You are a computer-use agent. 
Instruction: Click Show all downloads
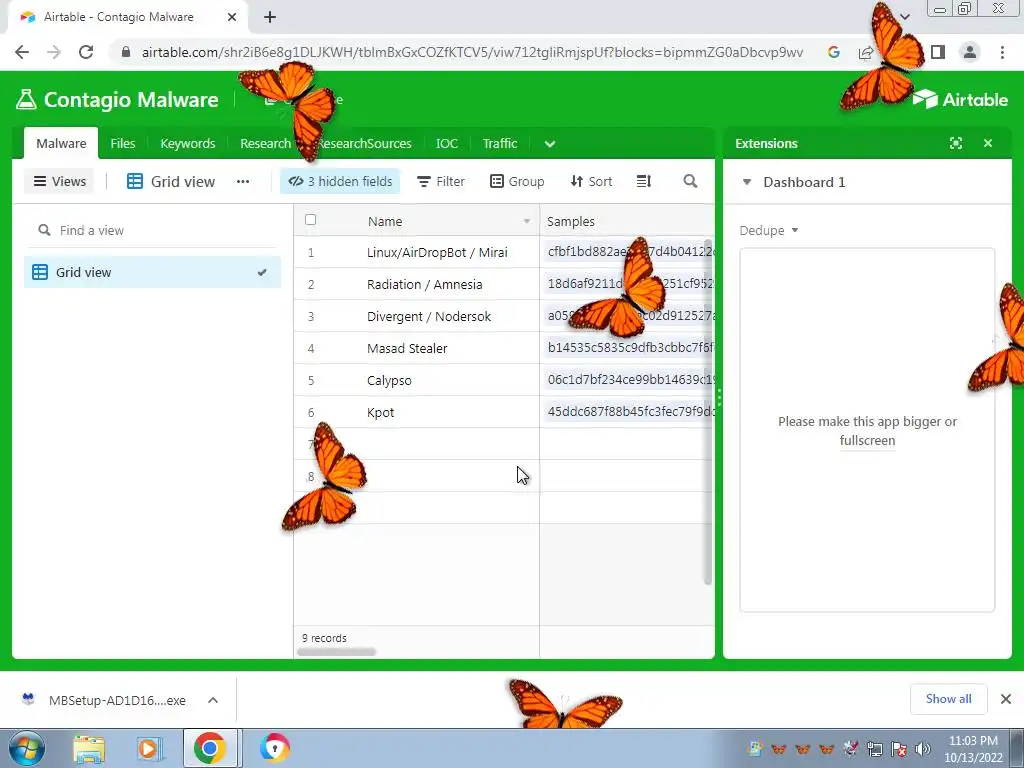[x=948, y=699]
